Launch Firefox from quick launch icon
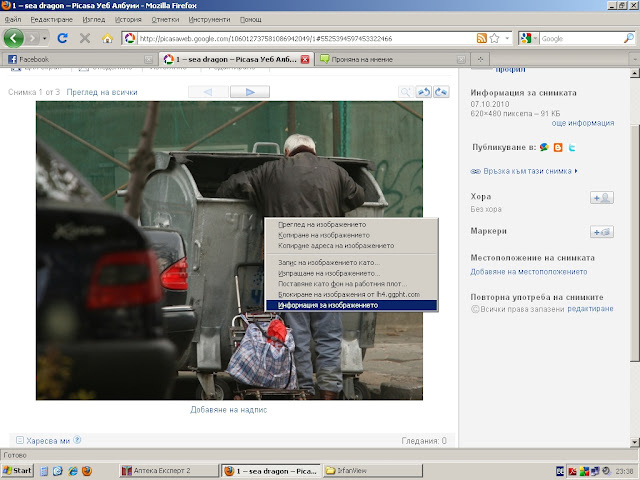The width and height of the screenshot is (640, 480). click(87, 471)
